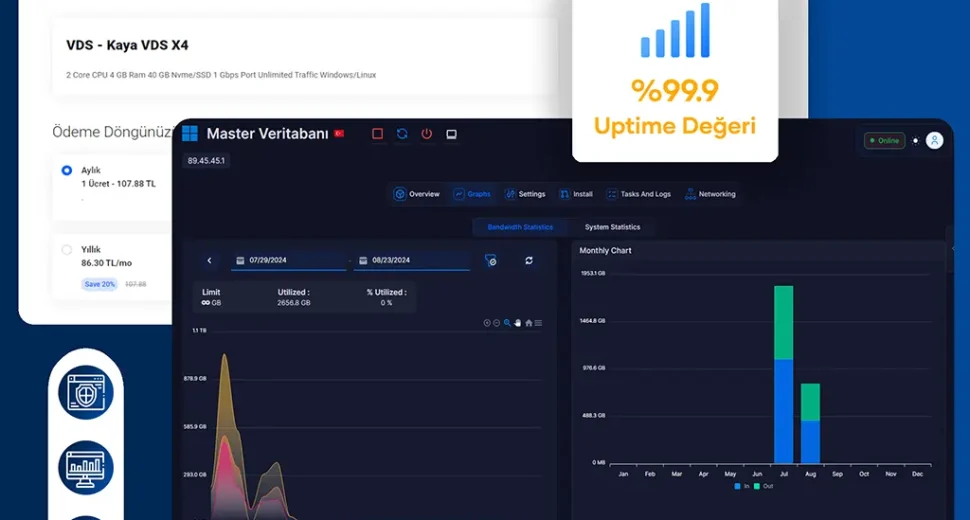Viewport: 970px width, 520px height.
Task: Open the console monitor icon
Action: coord(451,134)
